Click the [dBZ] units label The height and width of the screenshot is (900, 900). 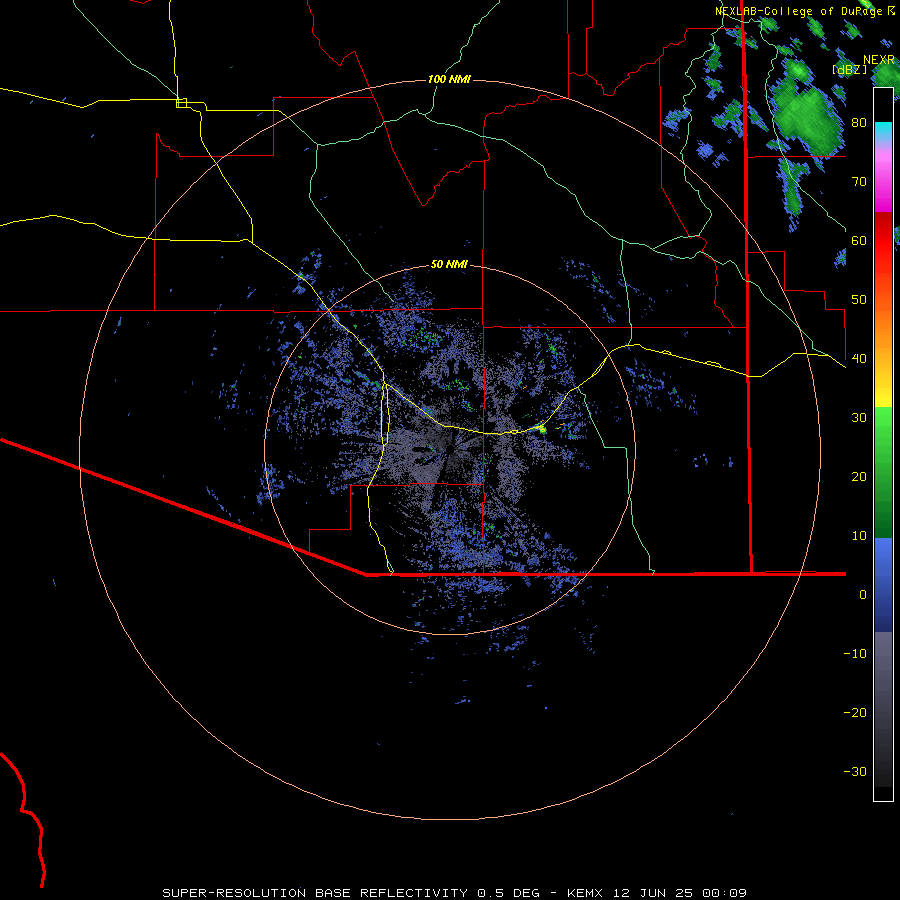coord(849,69)
